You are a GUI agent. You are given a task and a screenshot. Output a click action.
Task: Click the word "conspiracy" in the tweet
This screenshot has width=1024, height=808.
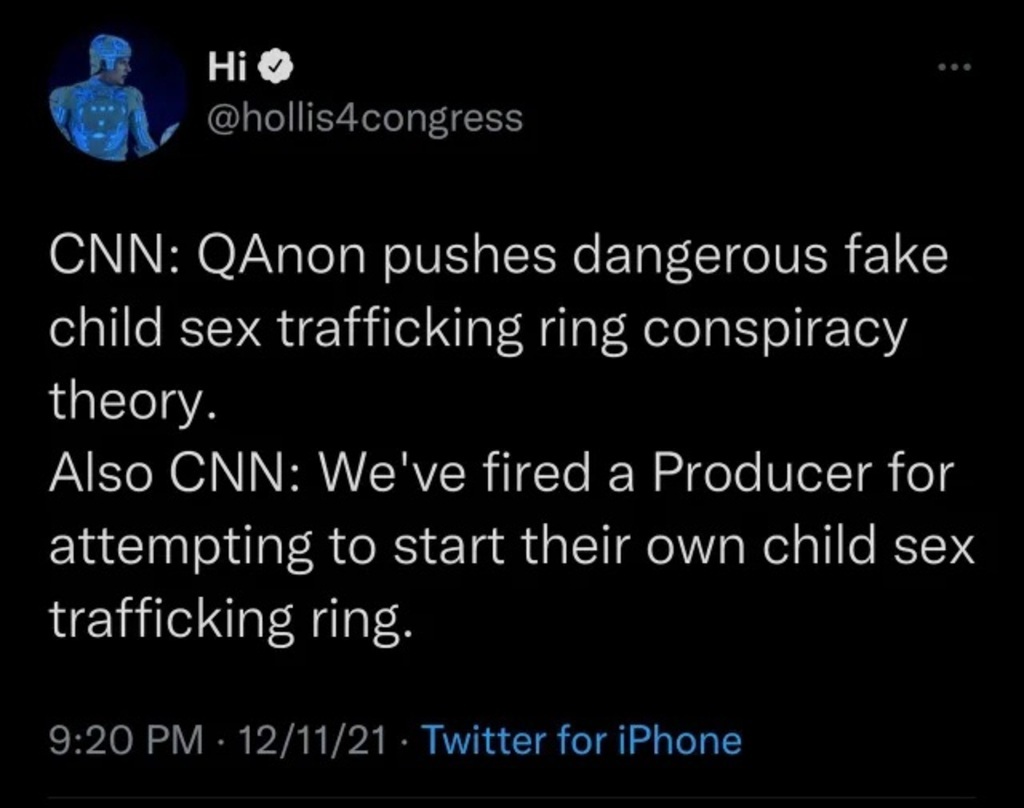pos(773,329)
